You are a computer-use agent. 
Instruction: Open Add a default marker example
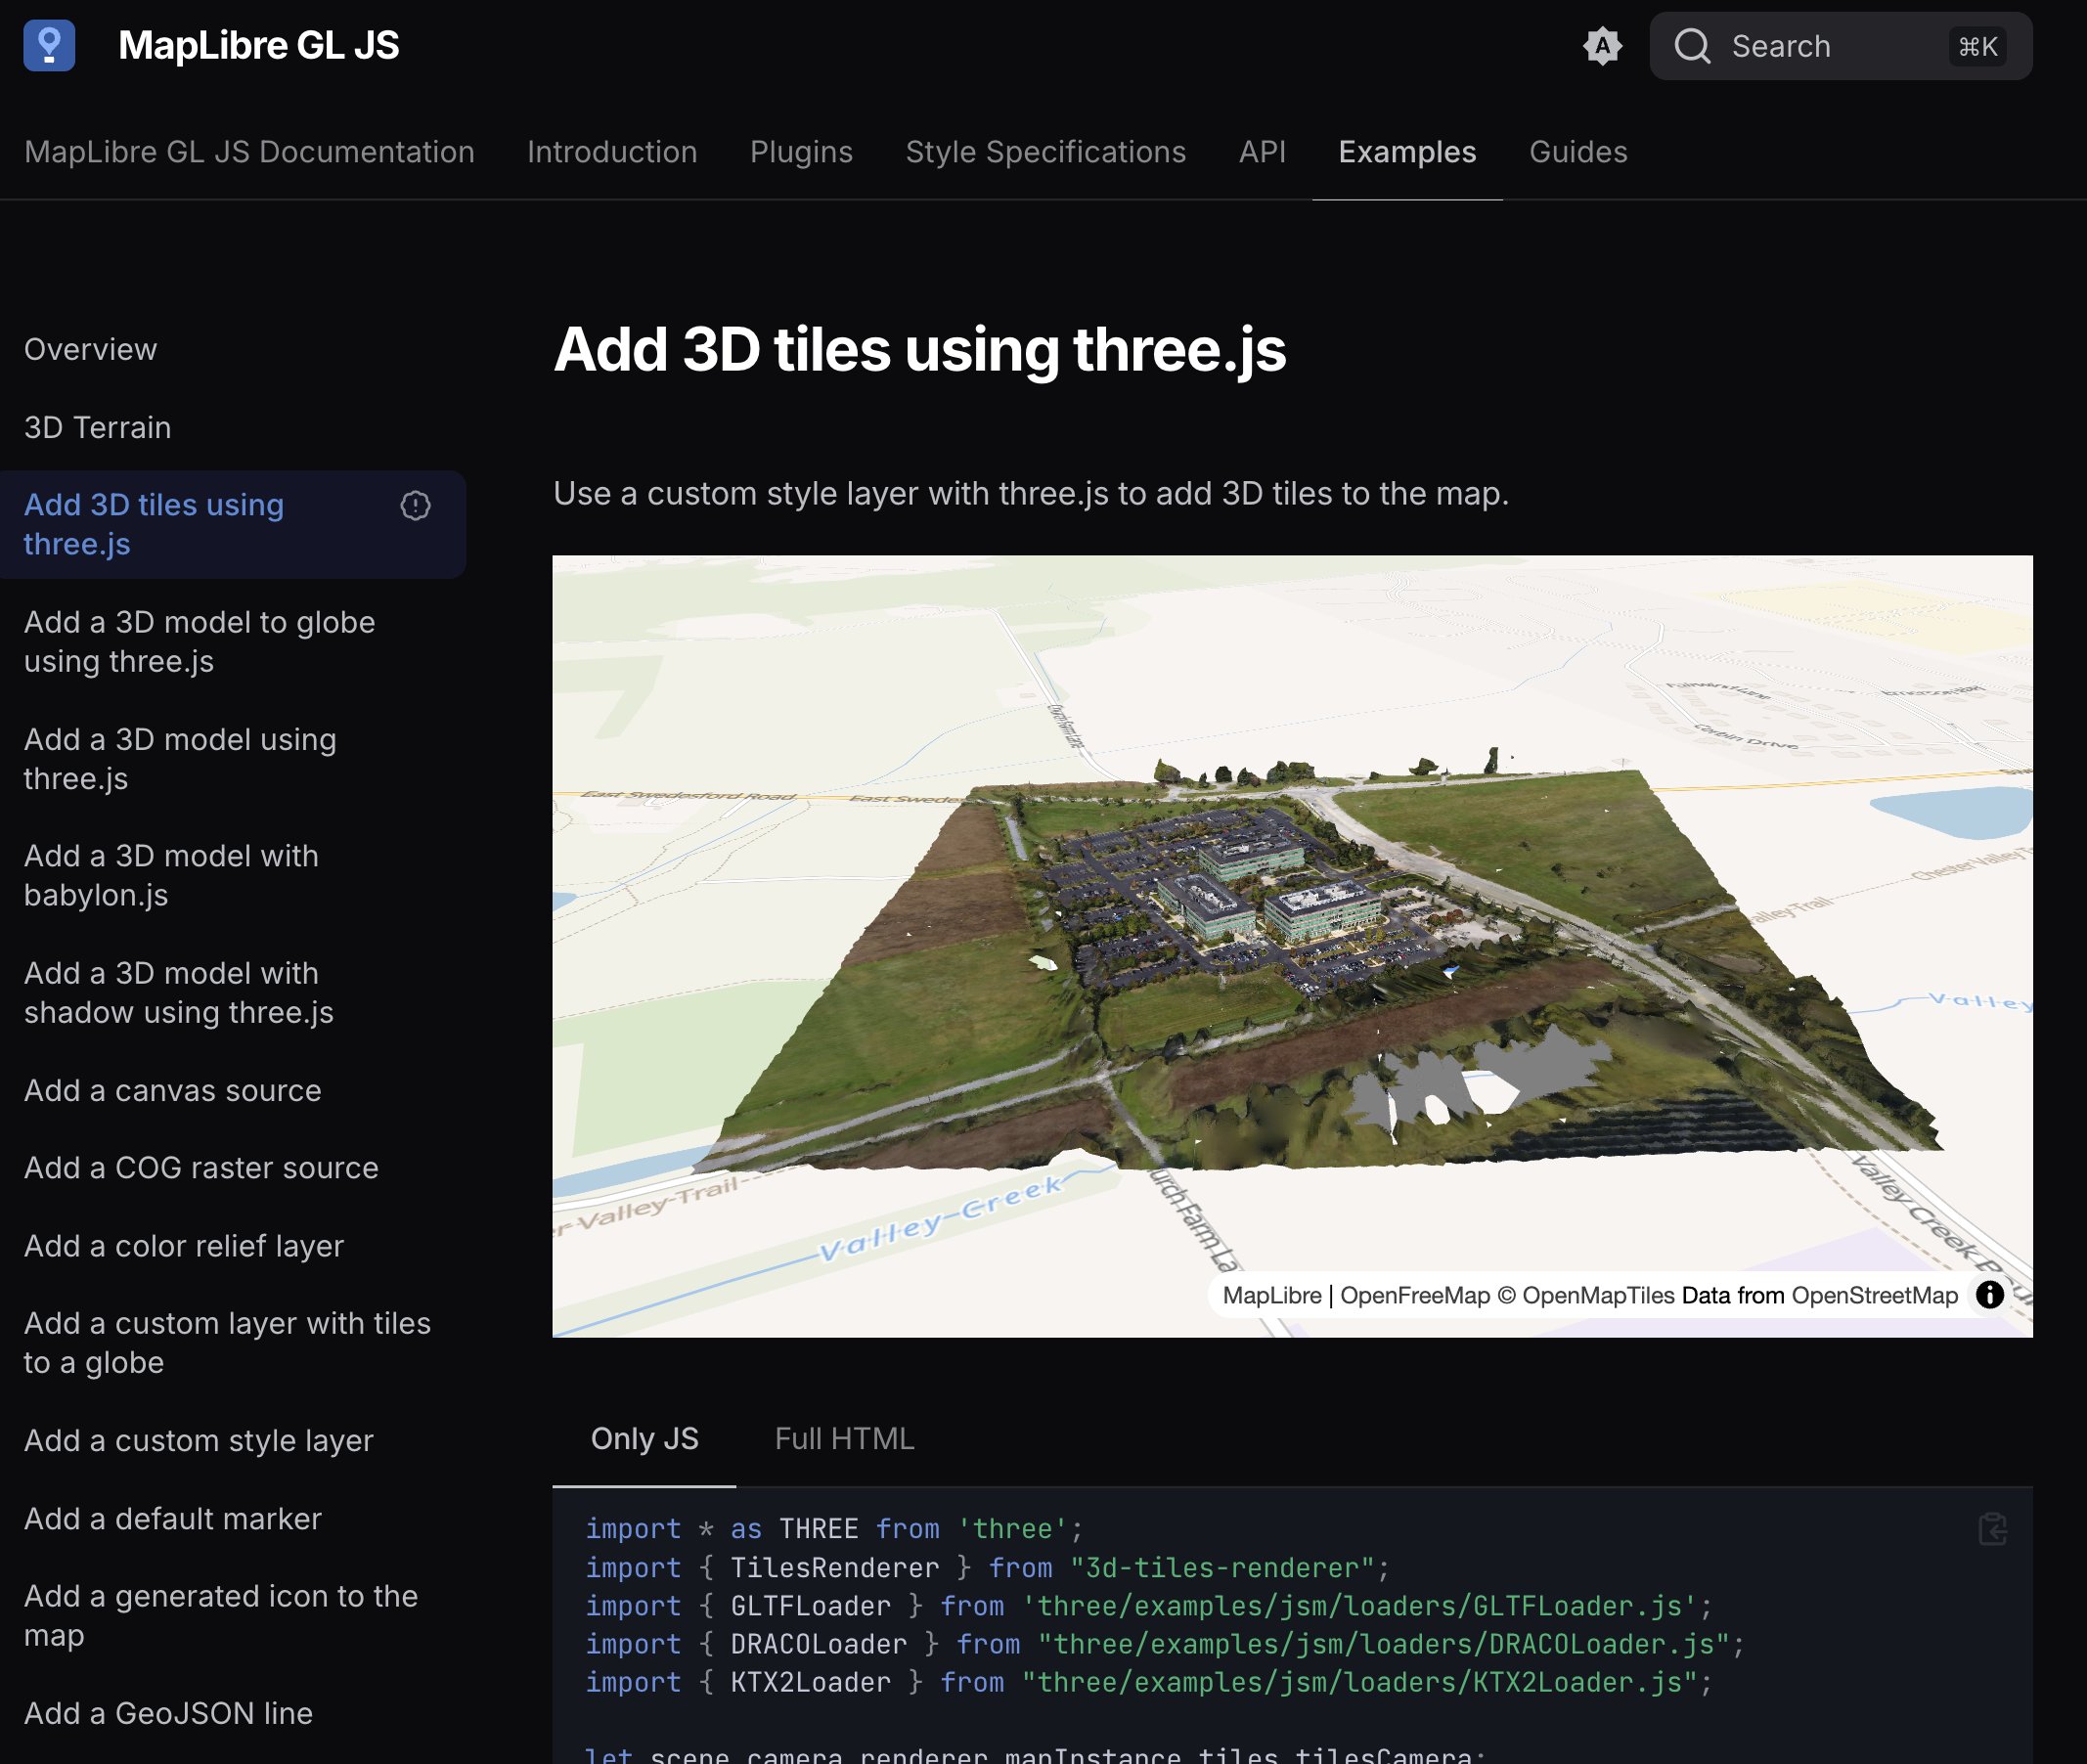(x=172, y=1519)
